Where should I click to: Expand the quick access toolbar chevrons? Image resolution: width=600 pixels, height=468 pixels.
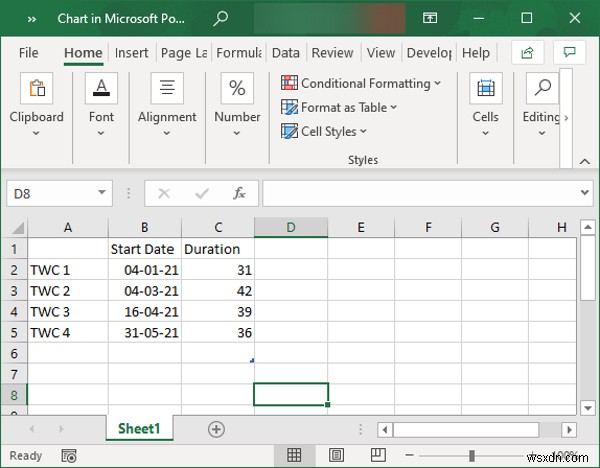click(x=32, y=19)
